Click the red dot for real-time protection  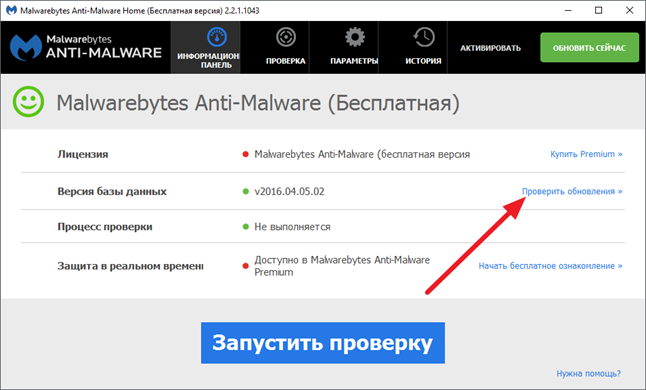[x=246, y=266]
